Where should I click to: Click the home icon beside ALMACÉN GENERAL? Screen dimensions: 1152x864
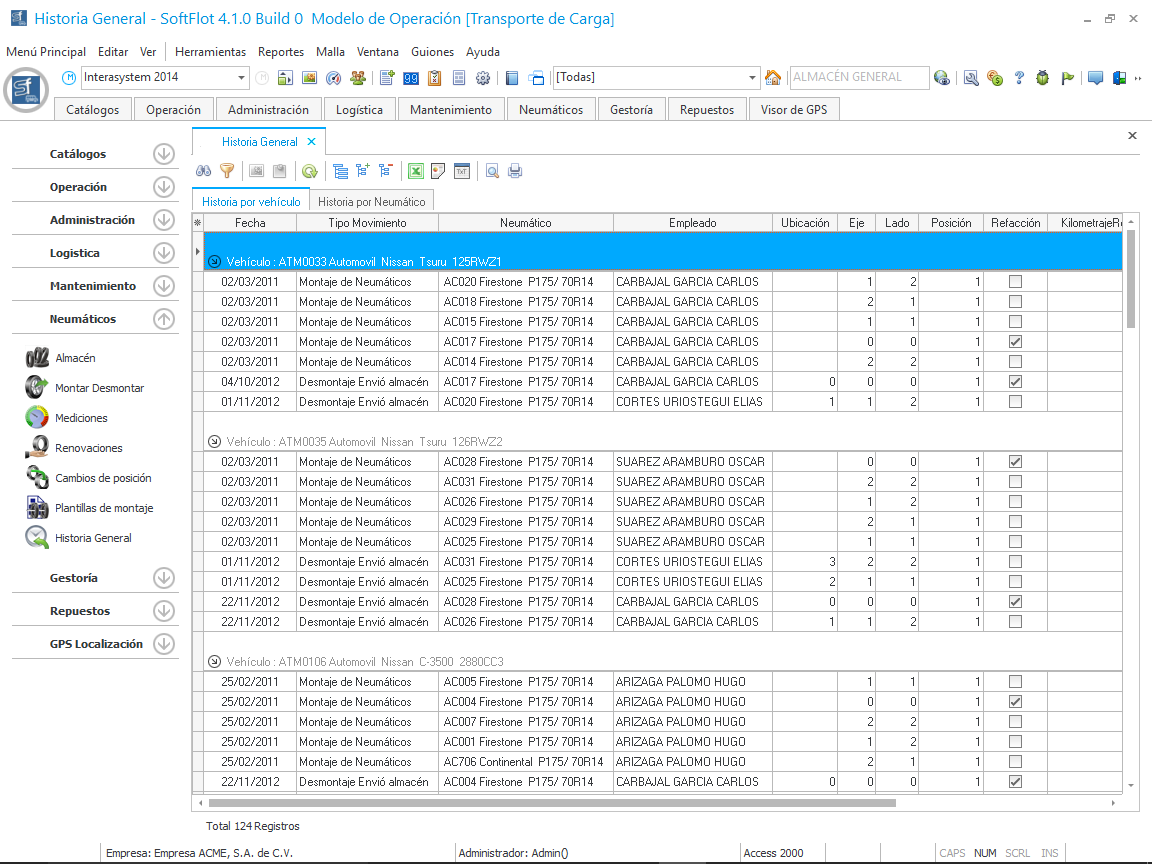click(773, 78)
